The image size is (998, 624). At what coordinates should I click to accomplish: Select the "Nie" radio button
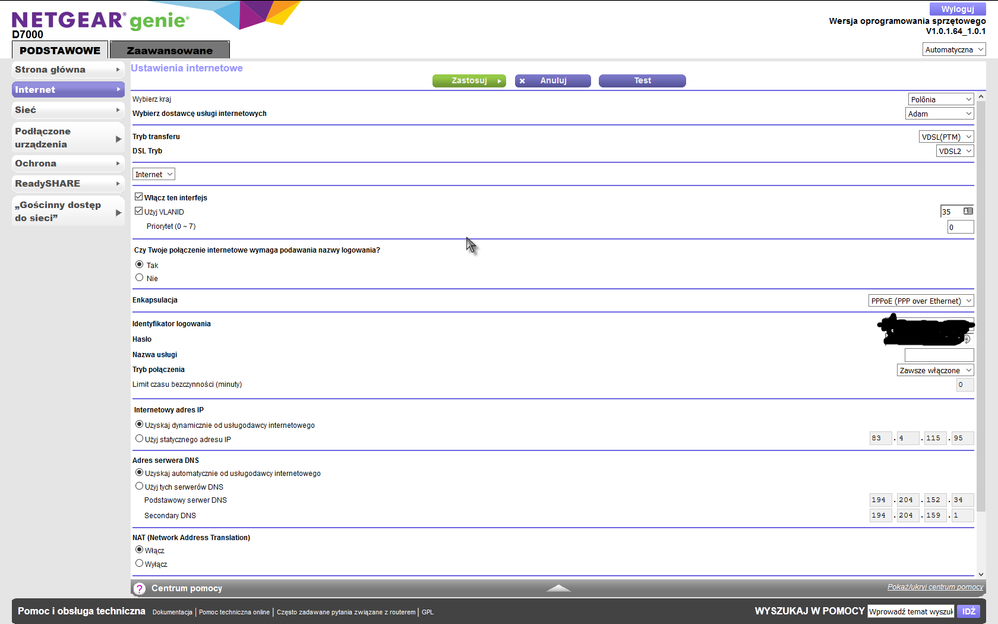(137, 277)
